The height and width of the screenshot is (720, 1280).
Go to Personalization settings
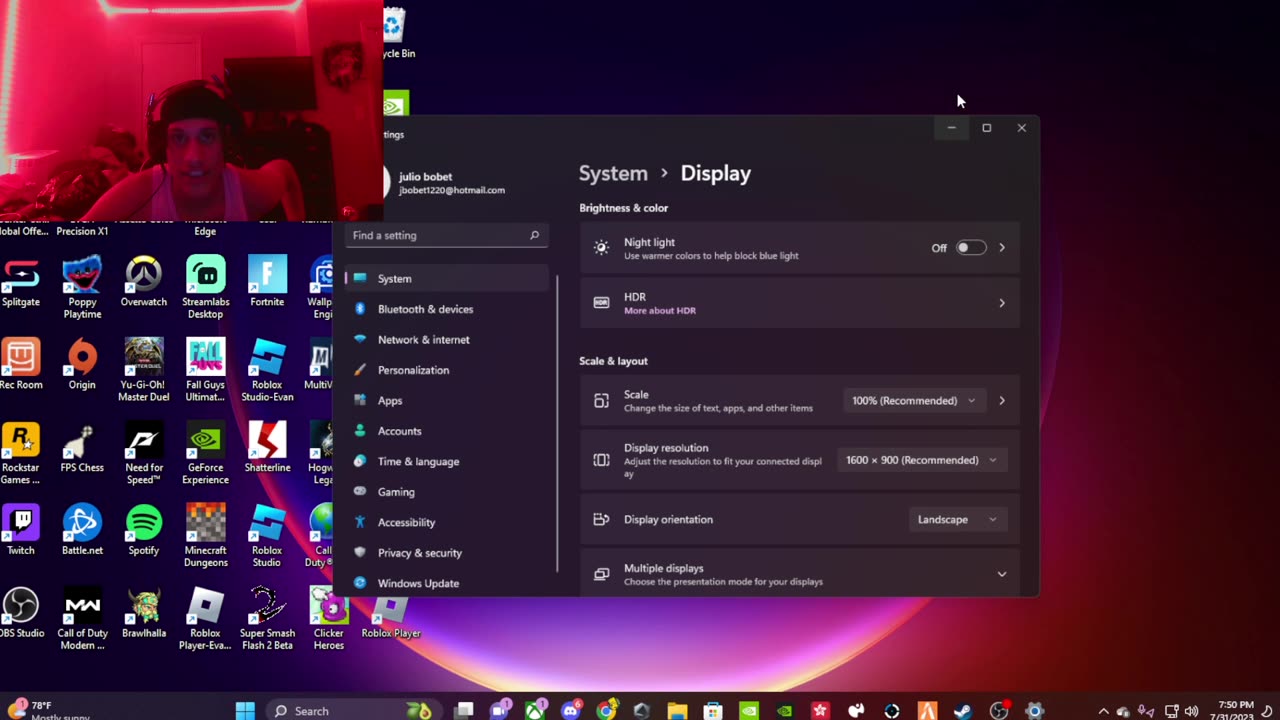(413, 370)
